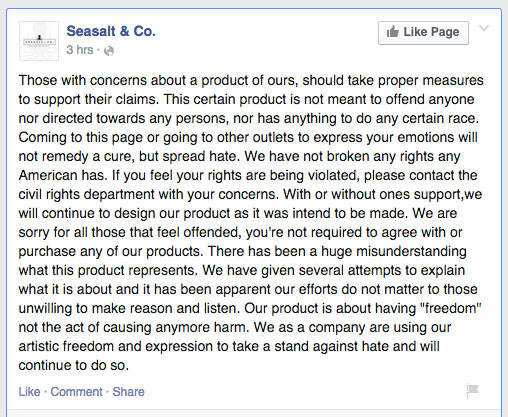Click the globe public audience icon
The height and width of the screenshot is (417, 508).
[x=109, y=51]
